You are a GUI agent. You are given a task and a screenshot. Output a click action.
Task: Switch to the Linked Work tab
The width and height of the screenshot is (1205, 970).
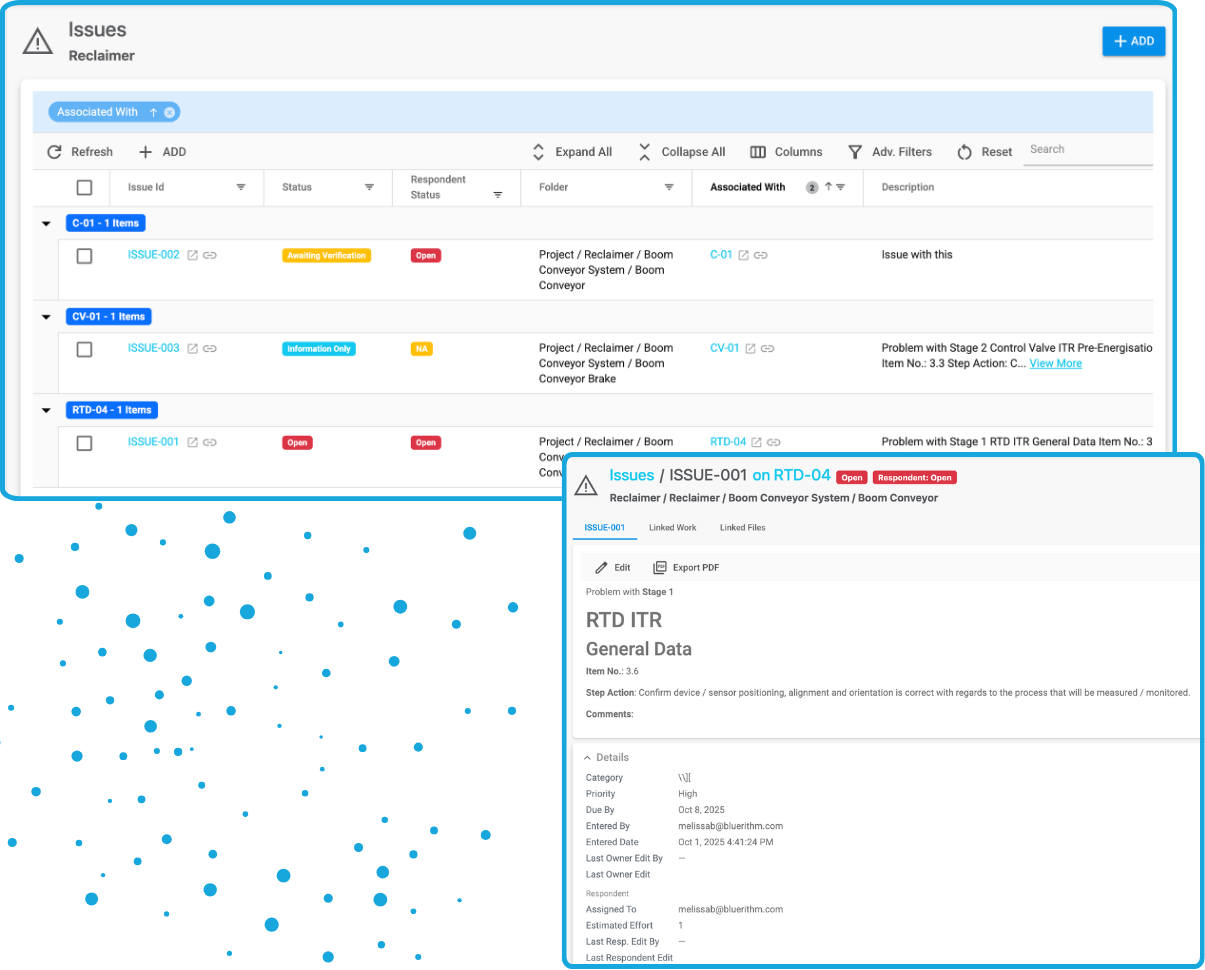click(x=672, y=527)
